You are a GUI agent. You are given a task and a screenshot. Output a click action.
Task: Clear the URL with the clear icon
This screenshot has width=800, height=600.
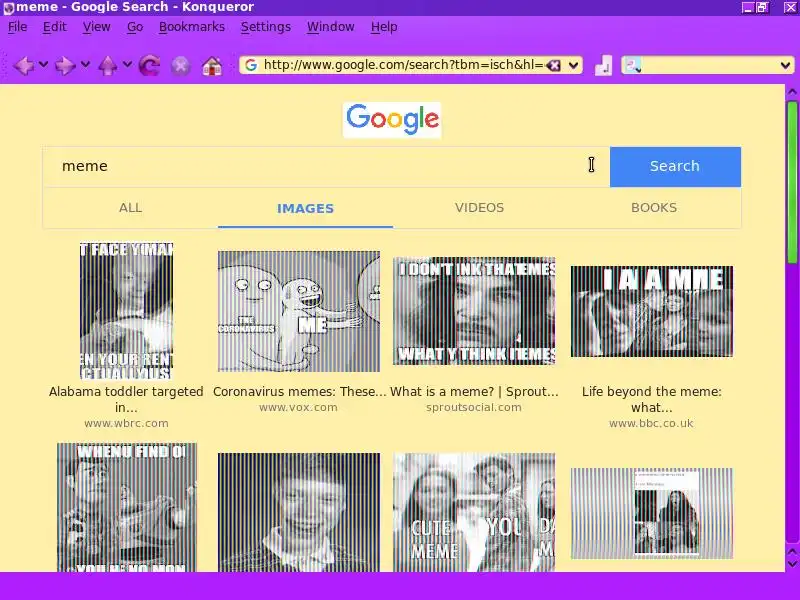coord(554,65)
